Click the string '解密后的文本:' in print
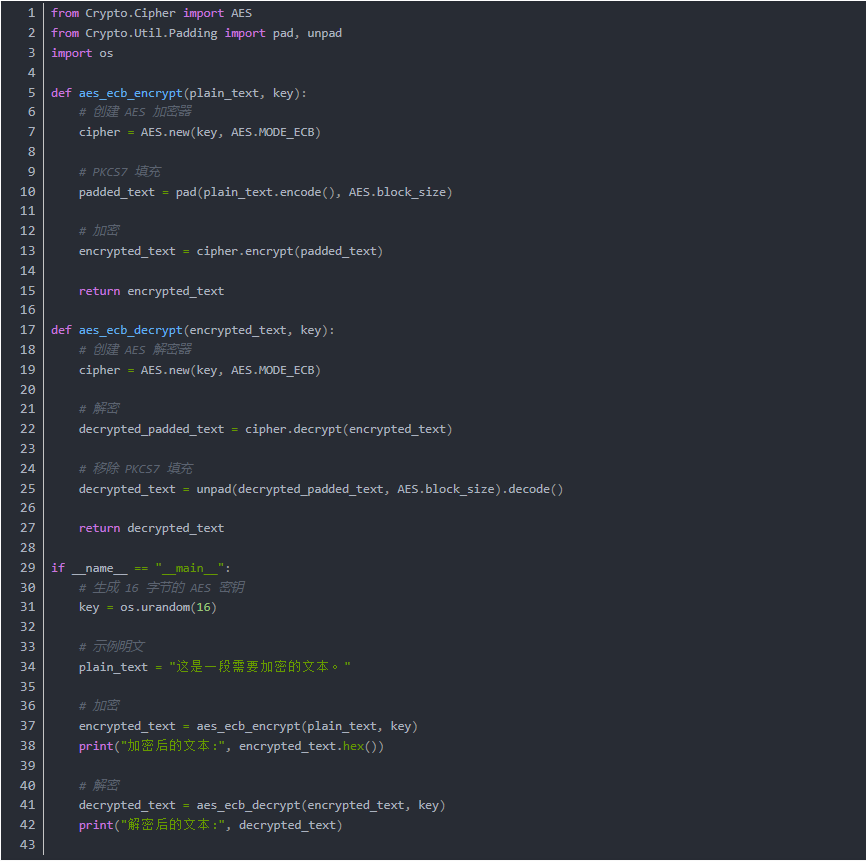This screenshot has width=866, height=861. tap(172, 825)
